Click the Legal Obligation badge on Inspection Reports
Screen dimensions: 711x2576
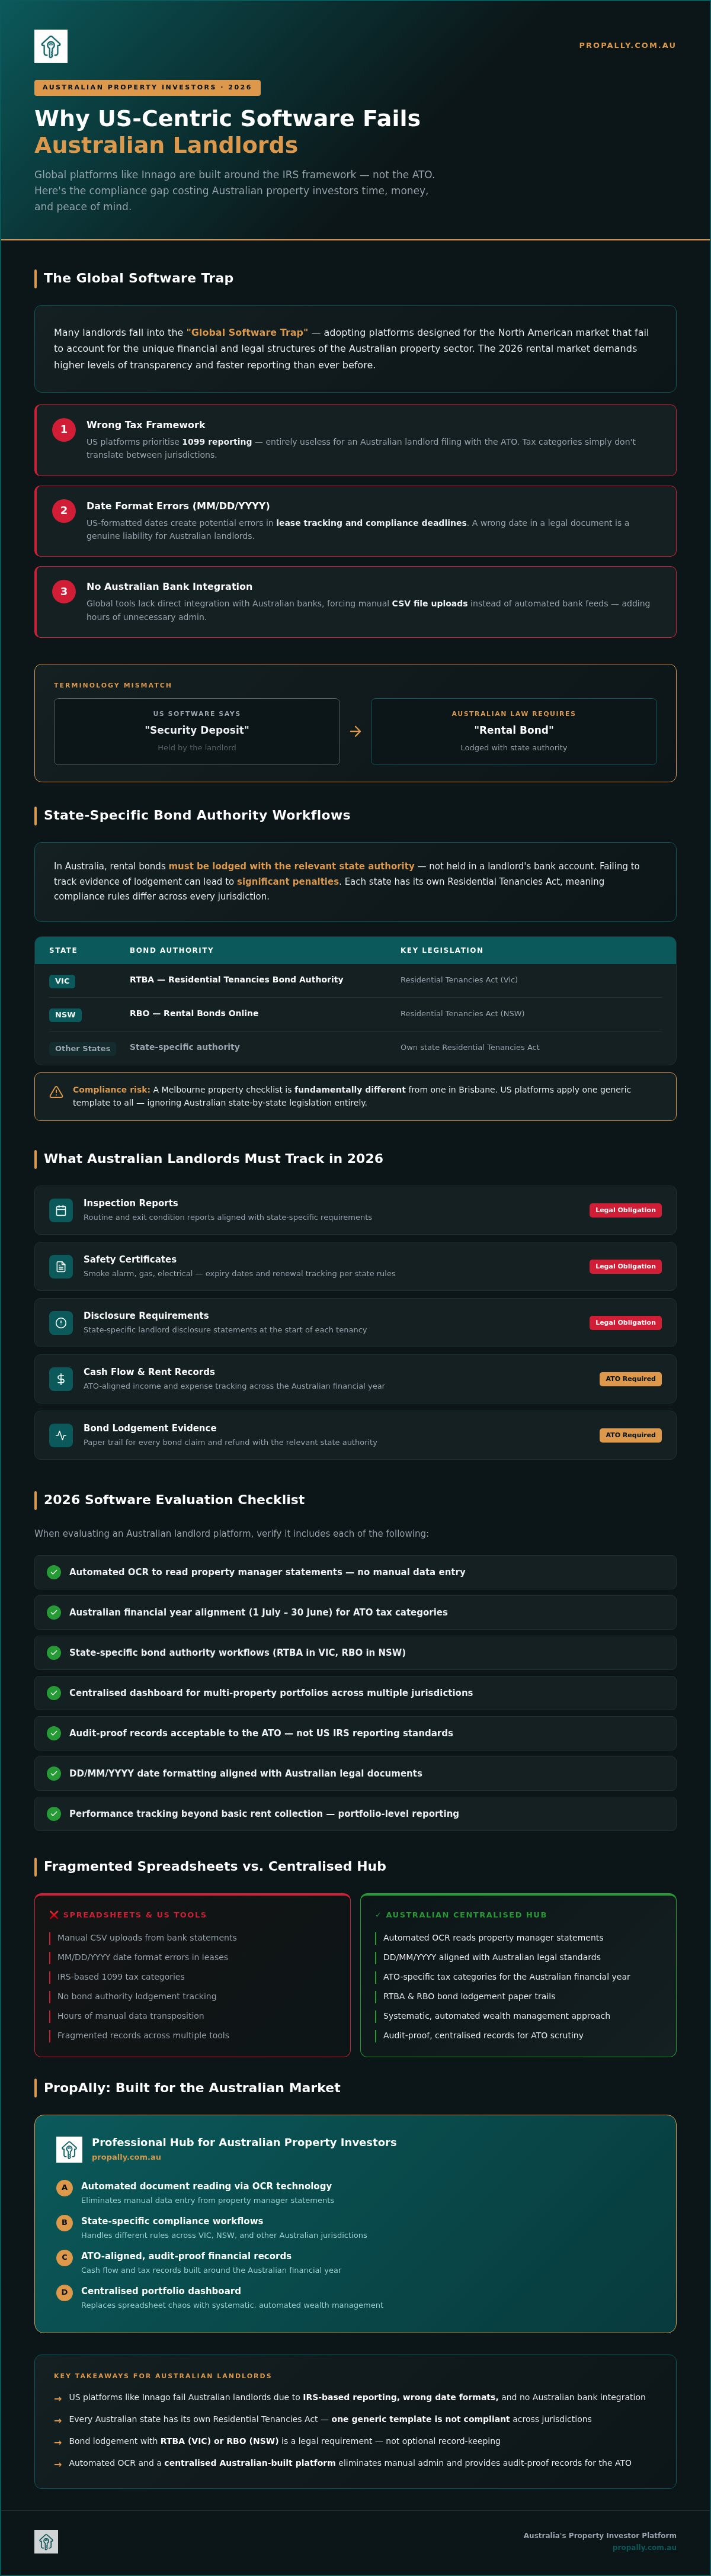(x=625, y=1210)
